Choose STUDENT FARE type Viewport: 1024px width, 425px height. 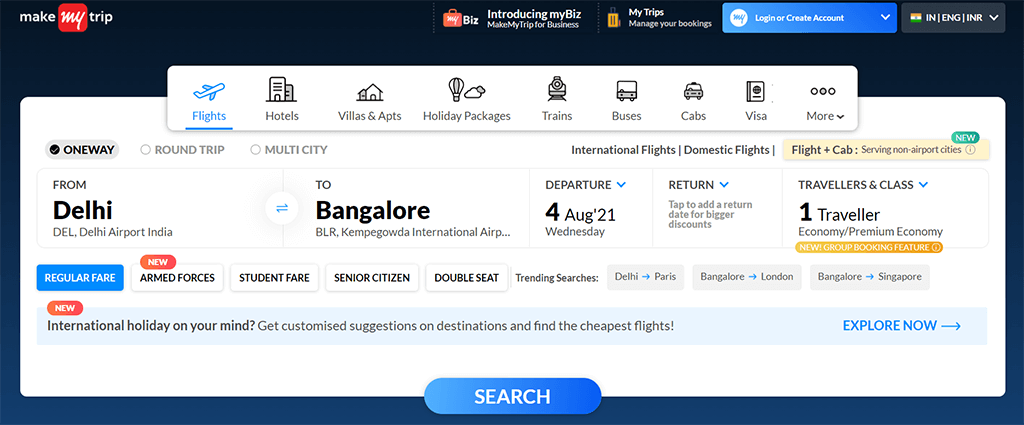[x=274, y=277]
